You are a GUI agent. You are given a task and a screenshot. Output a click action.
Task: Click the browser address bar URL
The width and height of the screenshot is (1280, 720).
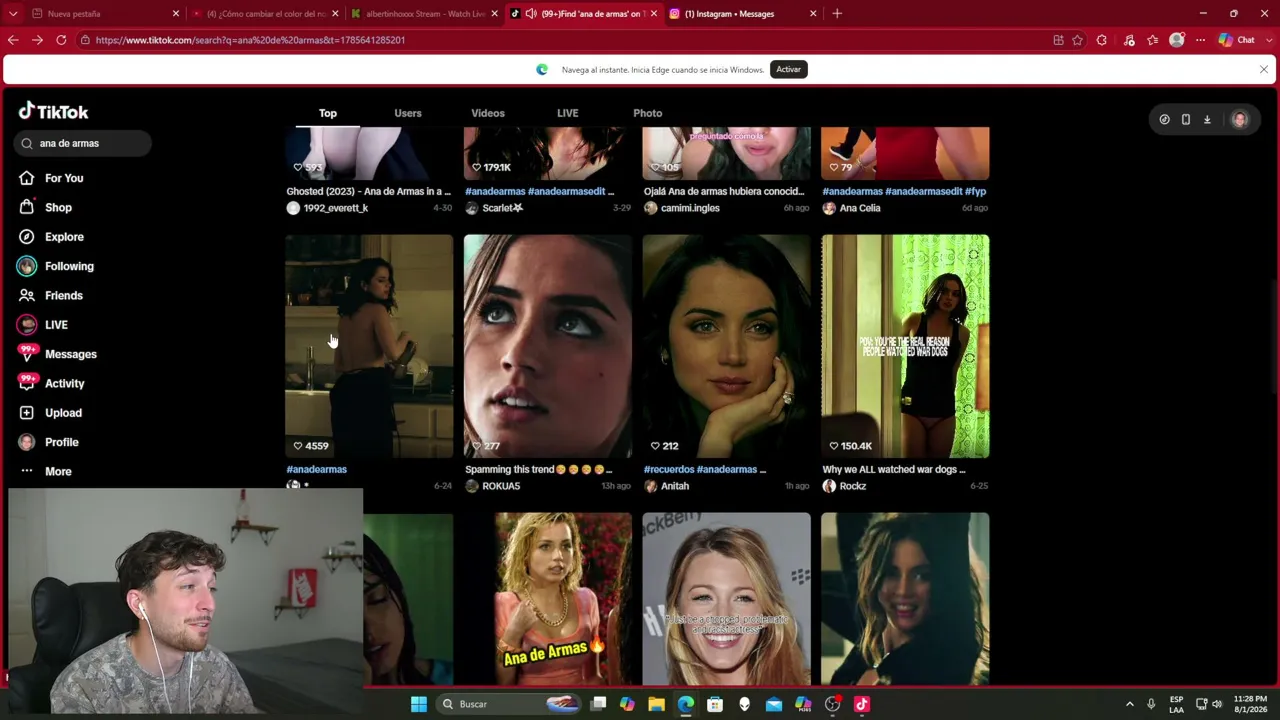(x=250, y=40)
